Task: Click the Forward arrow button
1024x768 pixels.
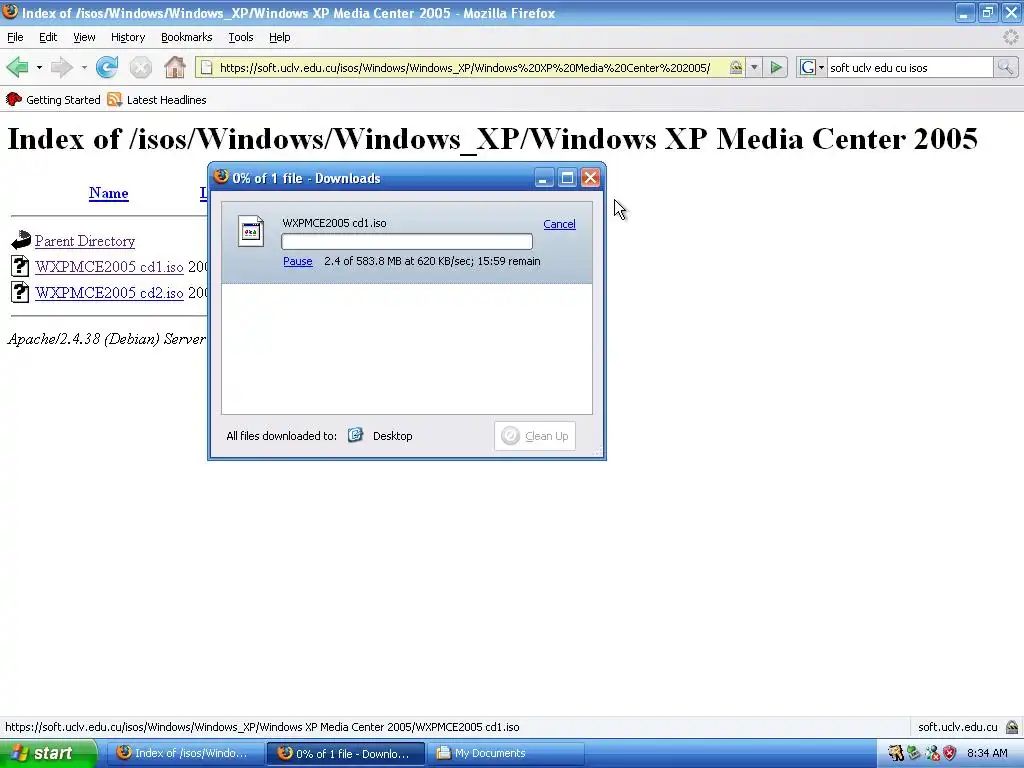Action: pos(61,67)
